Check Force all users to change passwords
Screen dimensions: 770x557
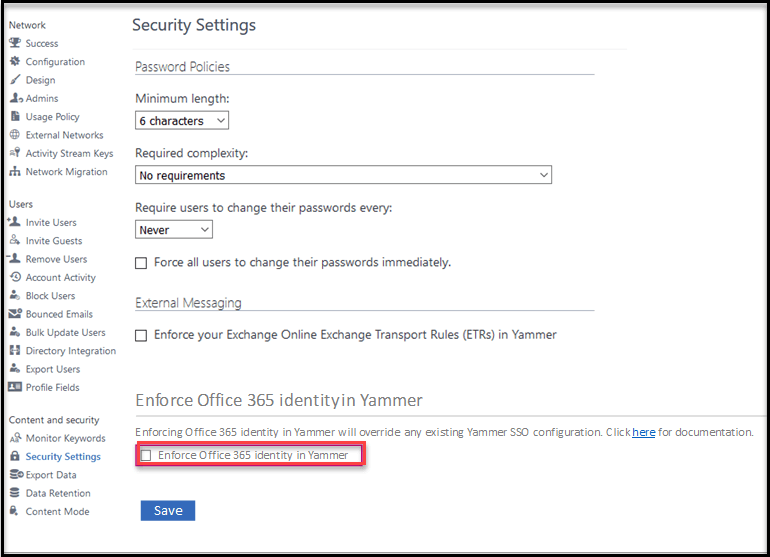pos(142,263)
